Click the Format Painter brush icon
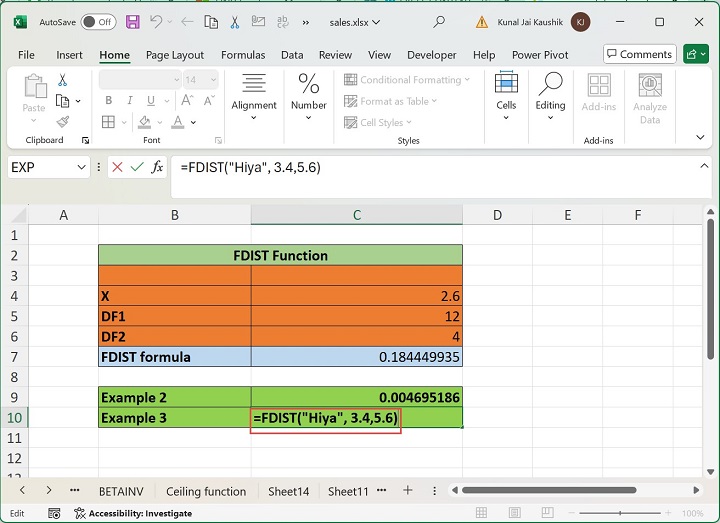The image size is (720, 523). (63, 122)
